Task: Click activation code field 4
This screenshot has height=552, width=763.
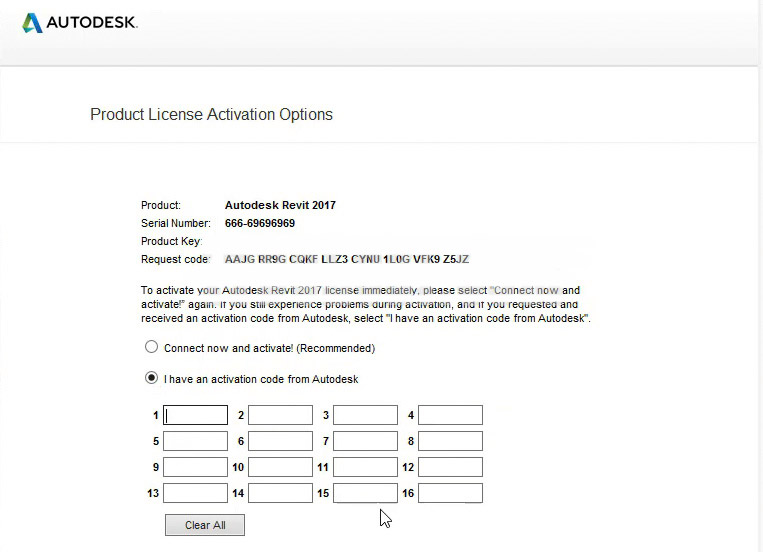Action: tap(451, 415)
